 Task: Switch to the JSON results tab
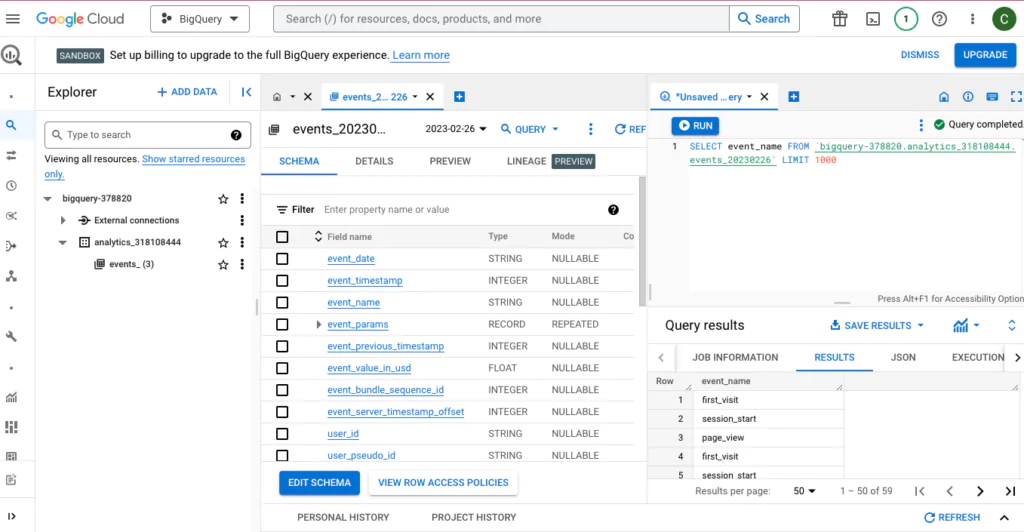click(x=903, y=357)
